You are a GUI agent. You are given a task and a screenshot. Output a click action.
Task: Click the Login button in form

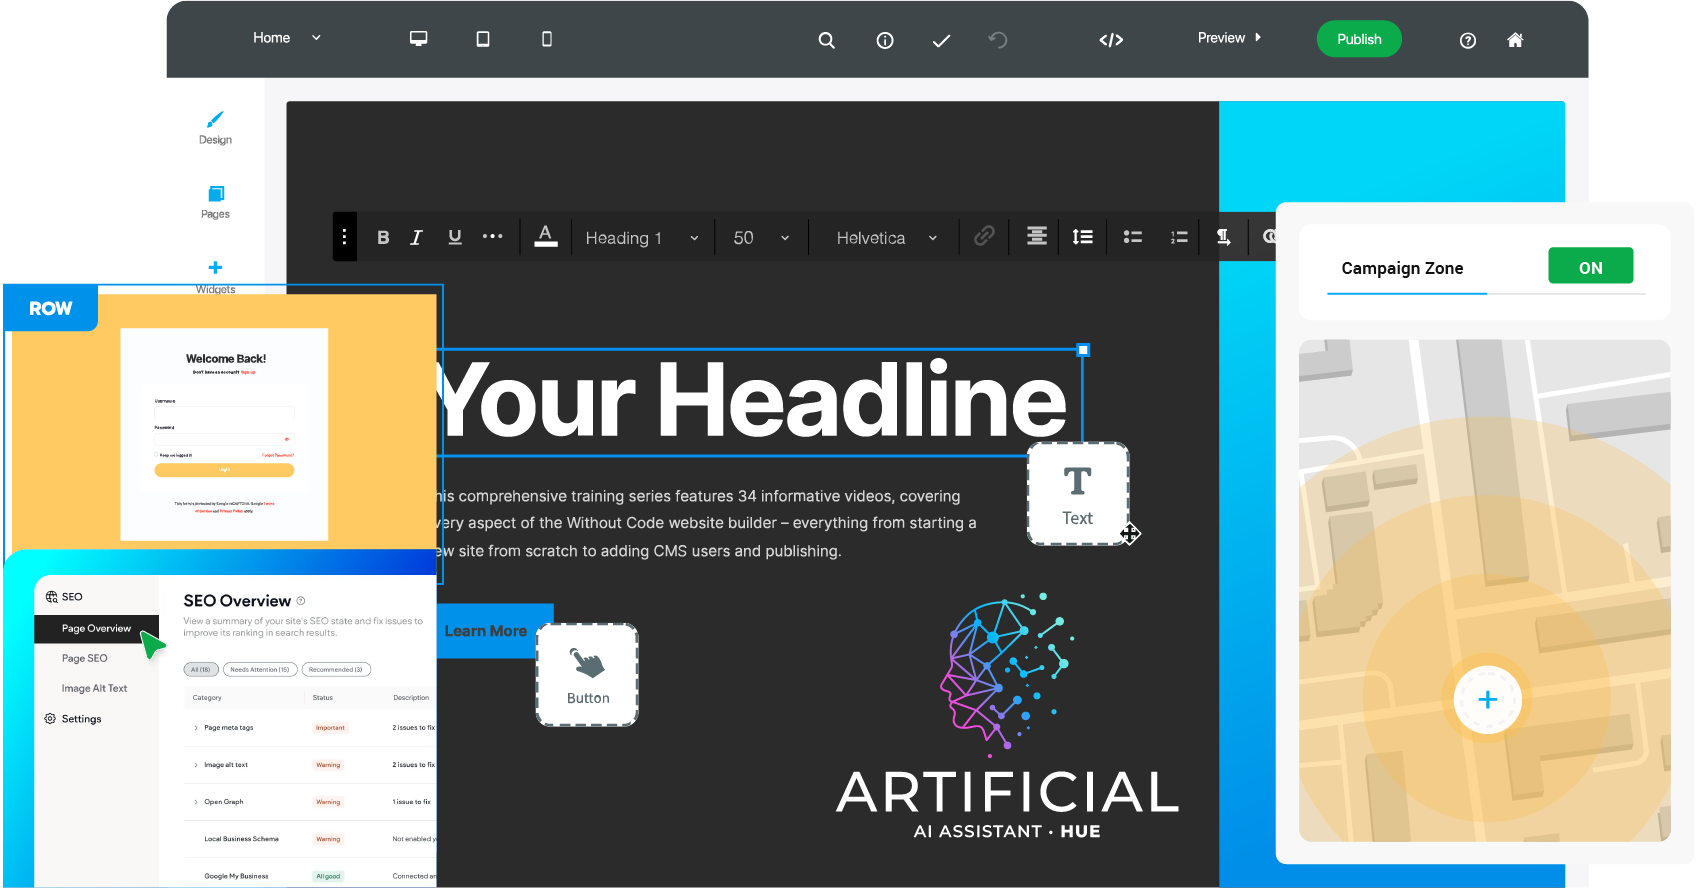224,470
